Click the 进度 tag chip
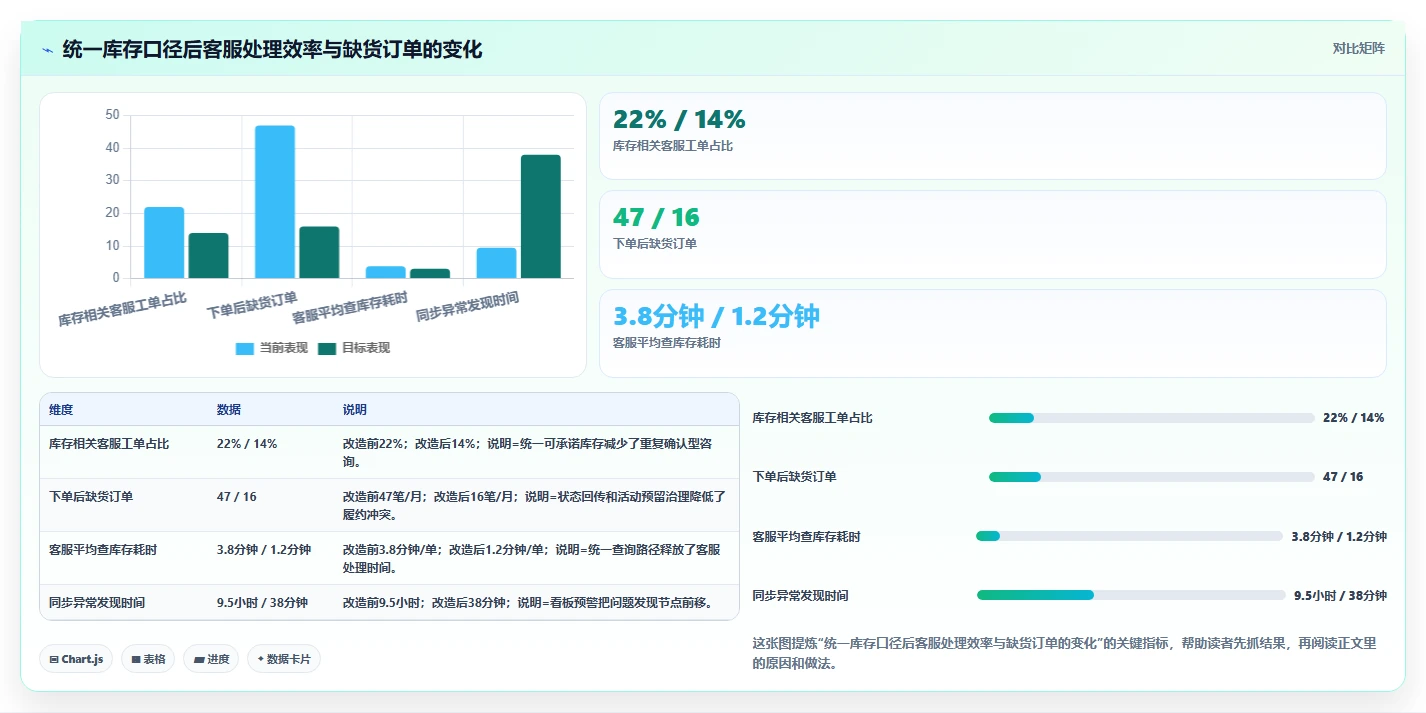Viewport: 1426px width, 713px height. tap(211, 659)
